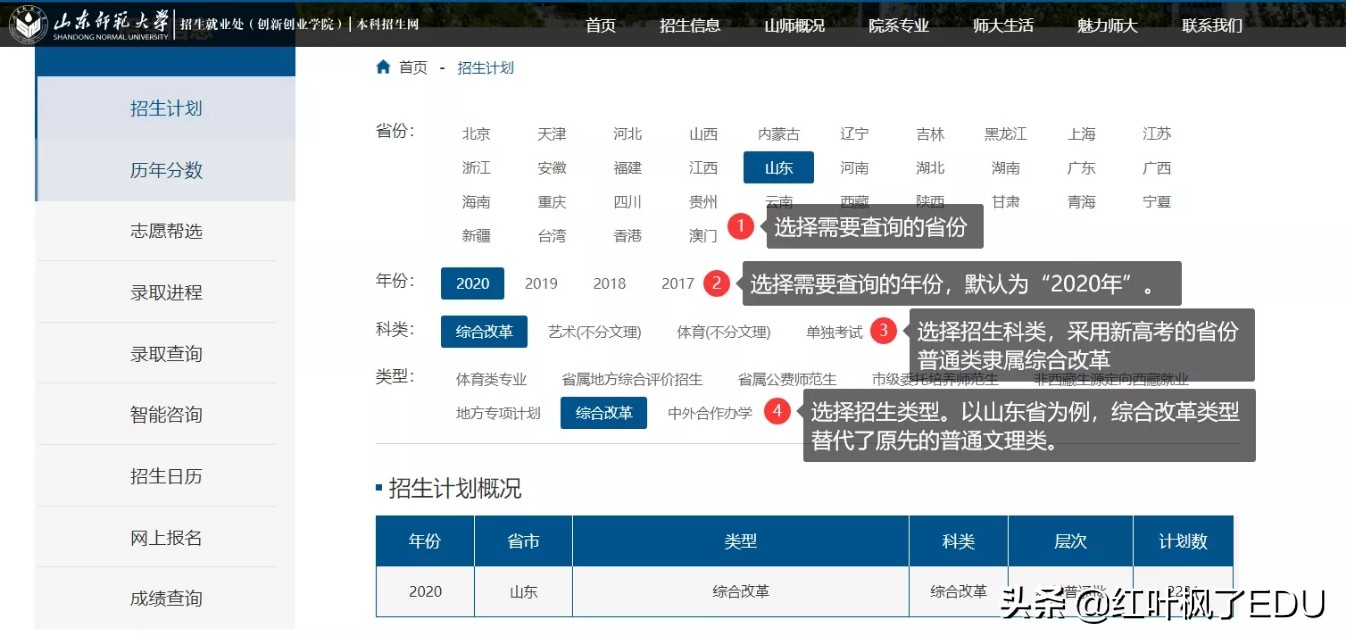The width and height of the screenshot is (1346, 640).
Task: Switch the year to 2019
Action: [540, 284]
